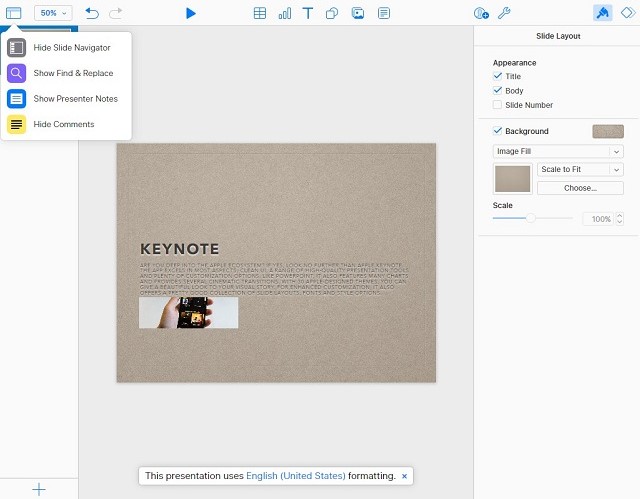This screenshot has height=499, width=640.
Task: Select the KEYNOTE title text on slide
Action: tap(180, 249)
